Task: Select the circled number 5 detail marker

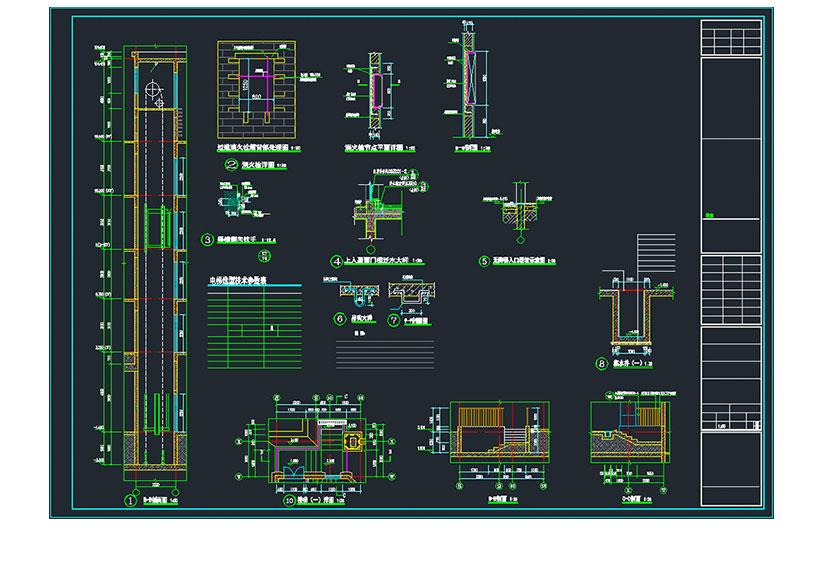Action: (x=483, y=261)
